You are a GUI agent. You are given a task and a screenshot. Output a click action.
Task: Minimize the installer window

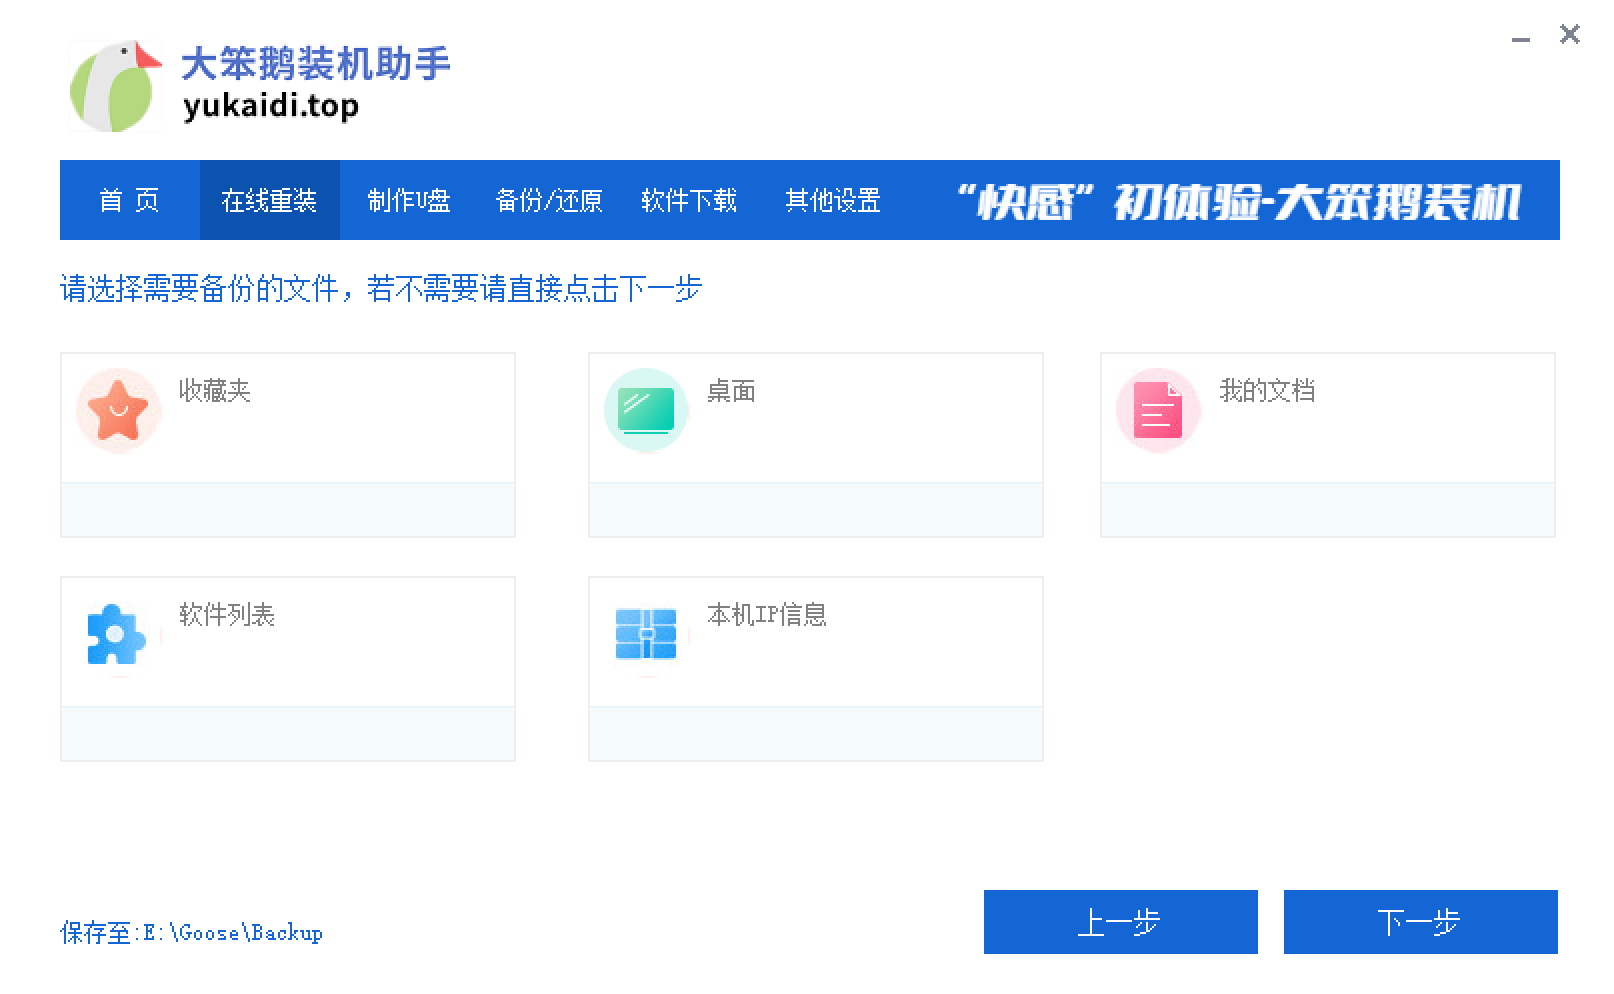(1521, 38)
